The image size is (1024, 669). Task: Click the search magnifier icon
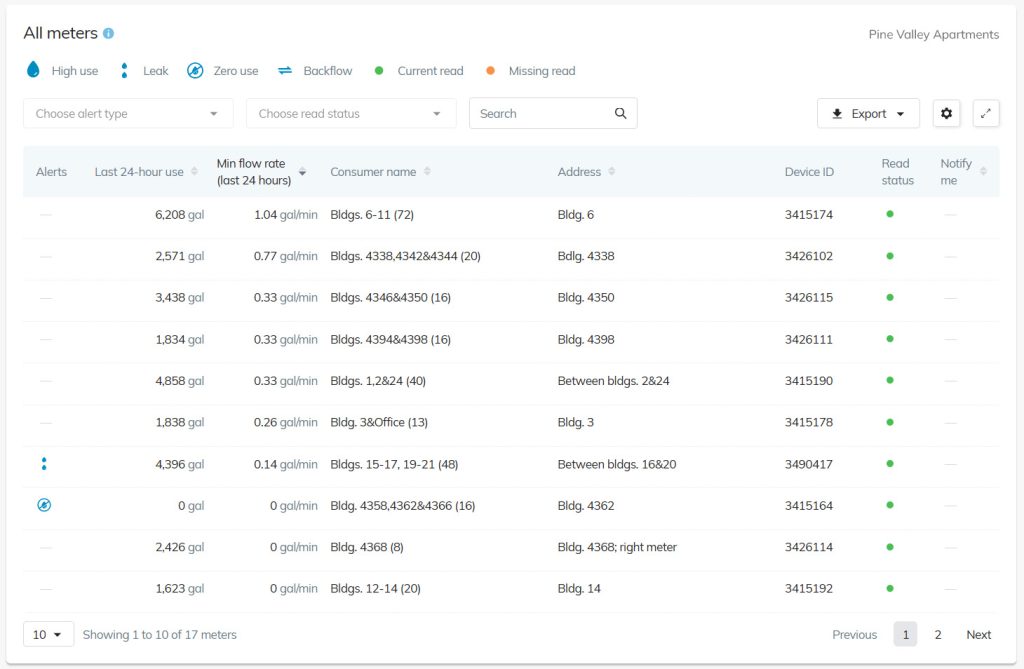point(621,113)
